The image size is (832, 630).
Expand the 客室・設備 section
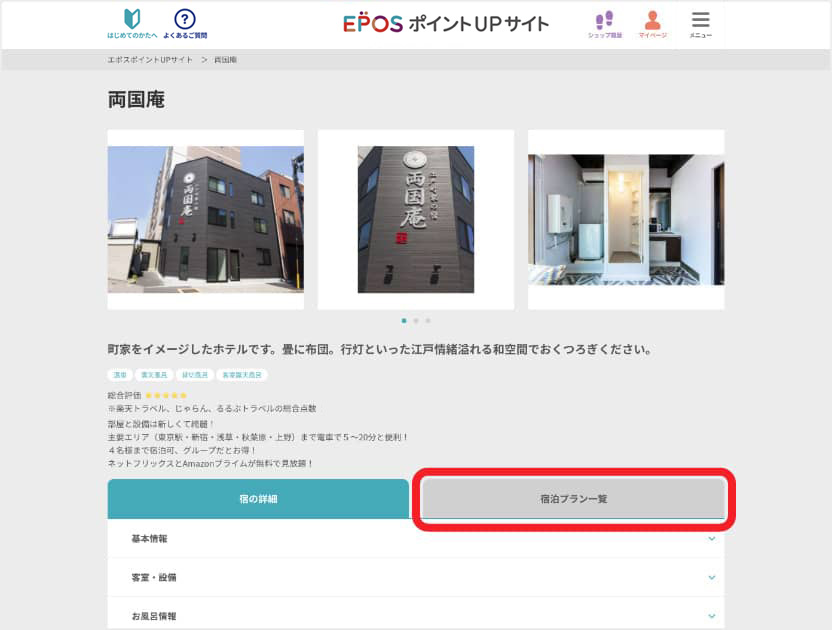[x=415, y=578]
